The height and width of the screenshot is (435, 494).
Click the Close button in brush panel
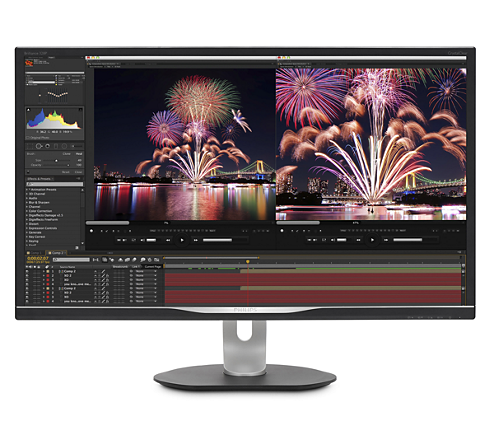78,172
